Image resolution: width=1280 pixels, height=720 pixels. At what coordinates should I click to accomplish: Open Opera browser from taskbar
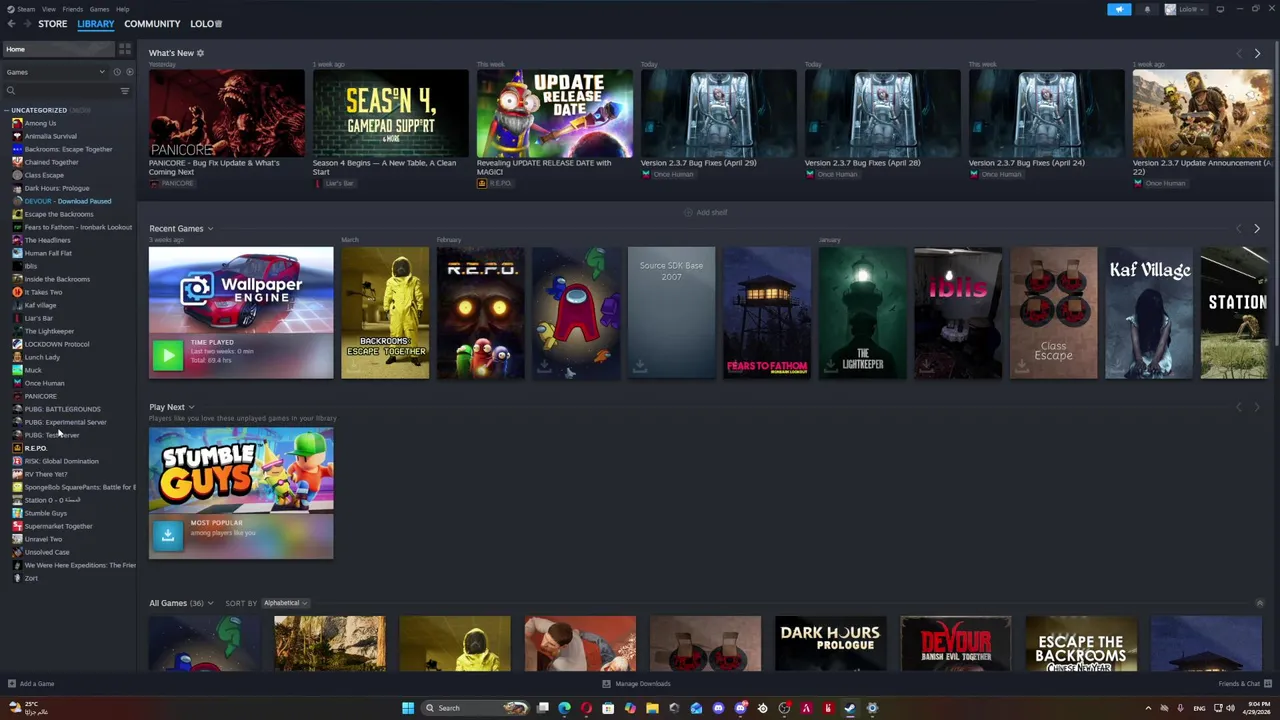pyautogui.click(x=586, y=708)
